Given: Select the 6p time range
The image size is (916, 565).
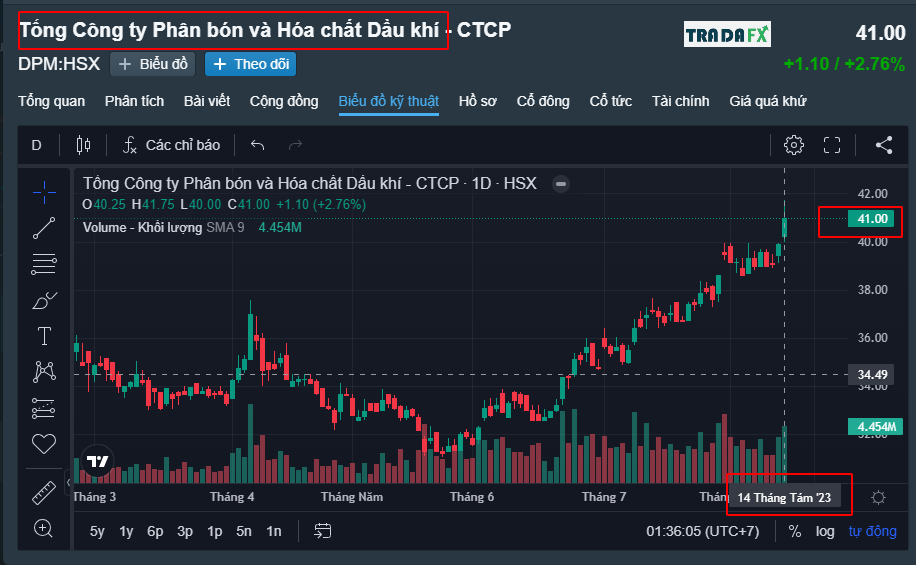Looking at the screenshot, I should tap(155, 531).
